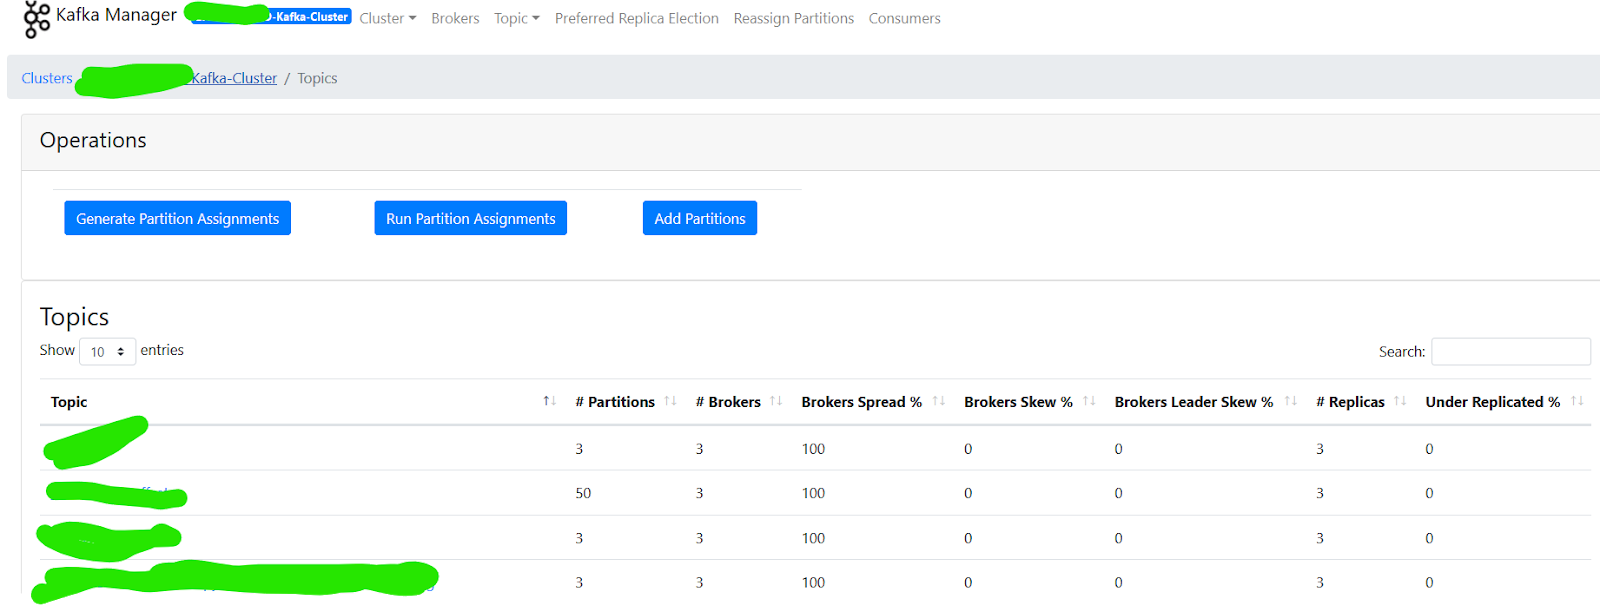This screenshot has height=605, width=1600.
Task: Focus the Search input field
Action: (1511, 351)
